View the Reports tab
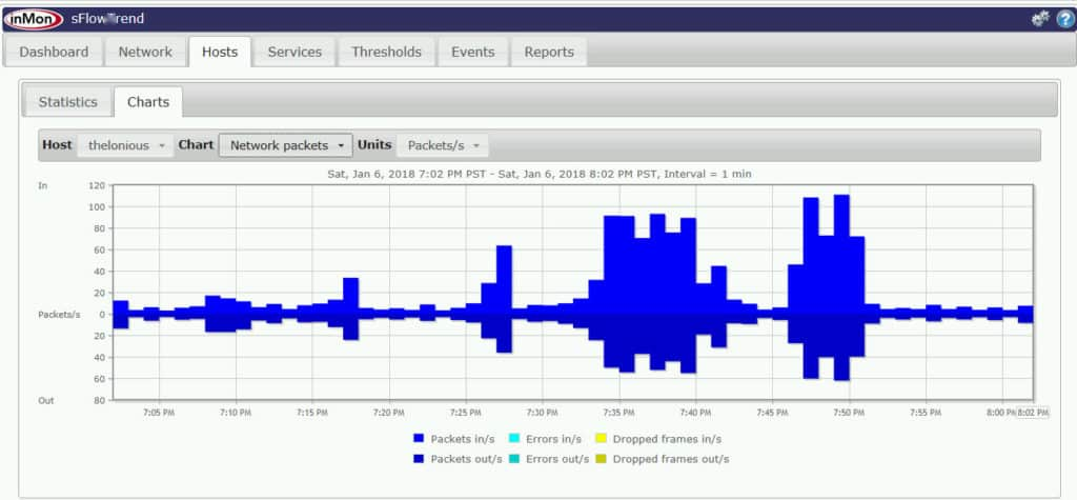The image size is (1077, 500). click(549, 52)
